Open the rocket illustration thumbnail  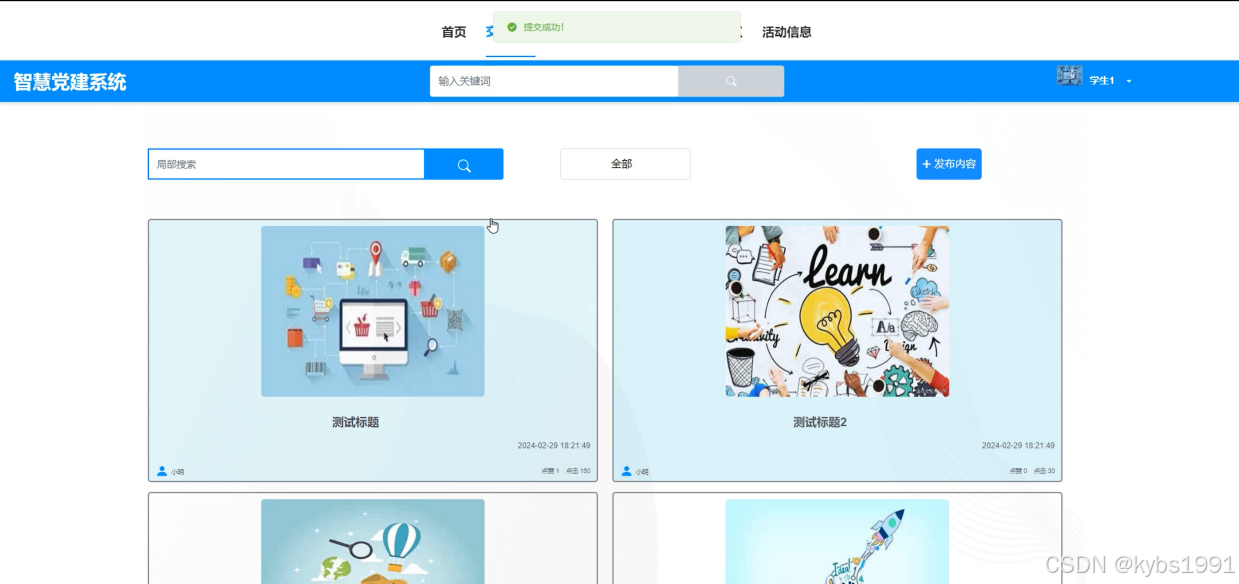pos(837,541)
